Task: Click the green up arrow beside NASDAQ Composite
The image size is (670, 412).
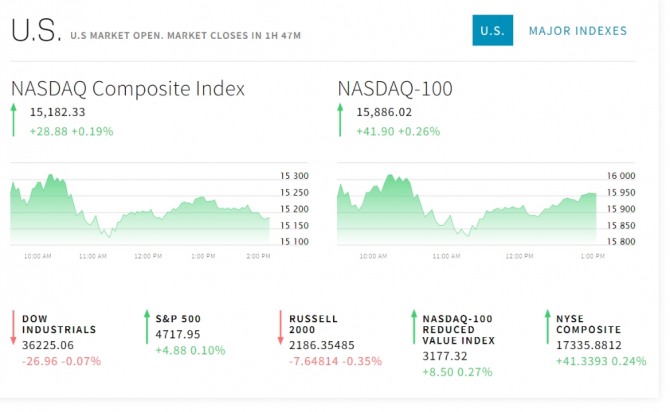Action: pos(15,121)
